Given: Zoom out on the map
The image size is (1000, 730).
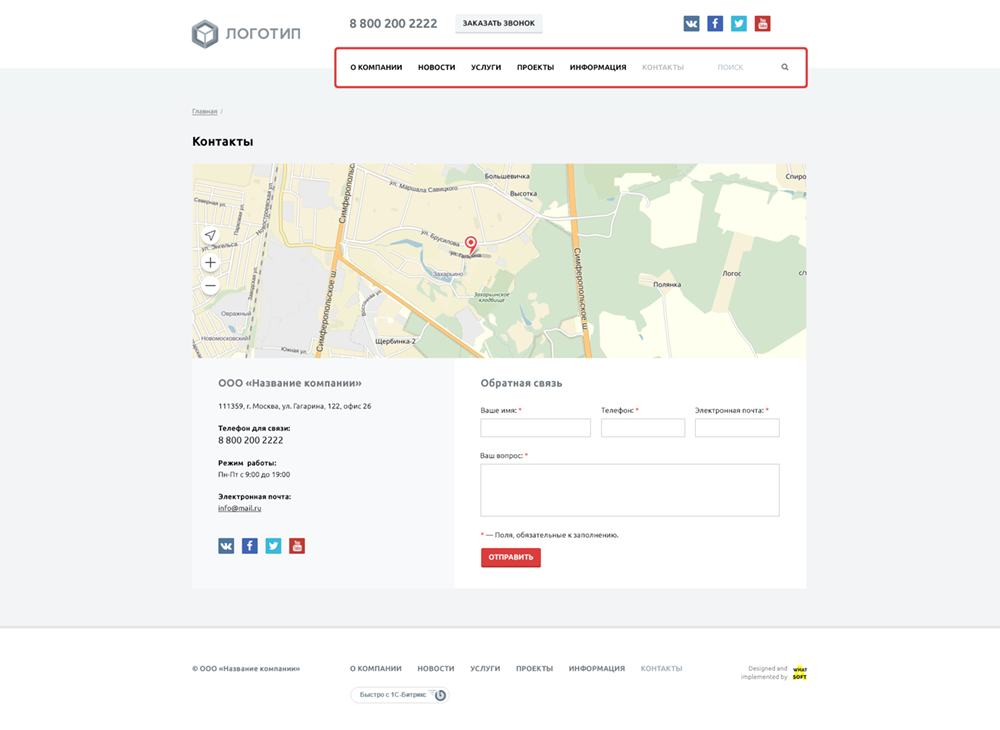Looking at the screenshot, I should coord(210,286).
